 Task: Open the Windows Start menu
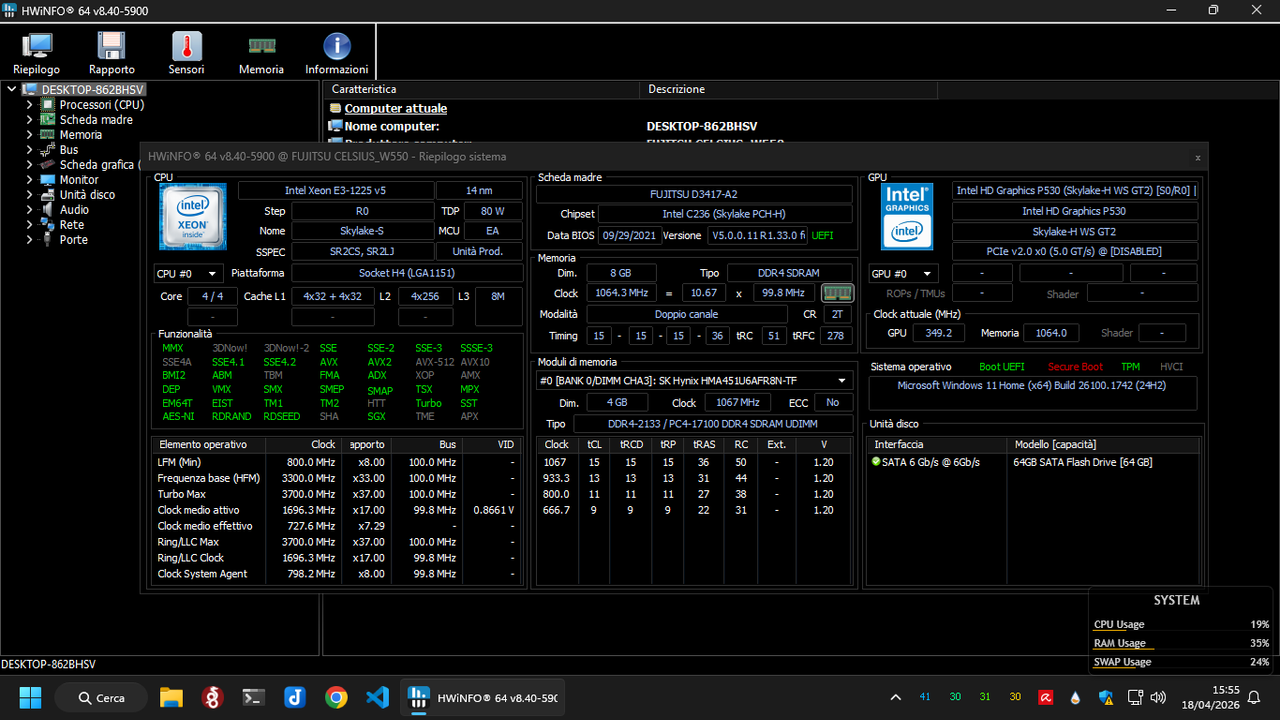click(x=30, y=697)
